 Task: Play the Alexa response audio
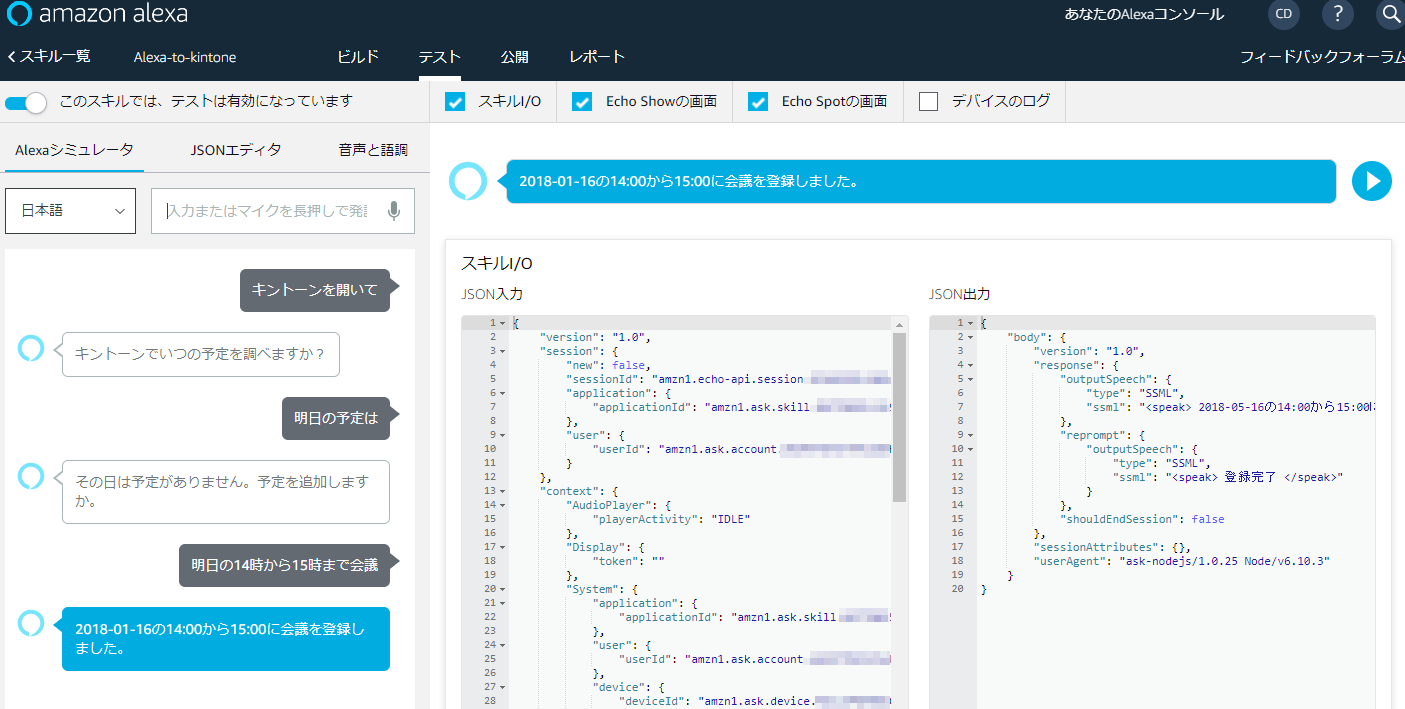click(1372, 181)
